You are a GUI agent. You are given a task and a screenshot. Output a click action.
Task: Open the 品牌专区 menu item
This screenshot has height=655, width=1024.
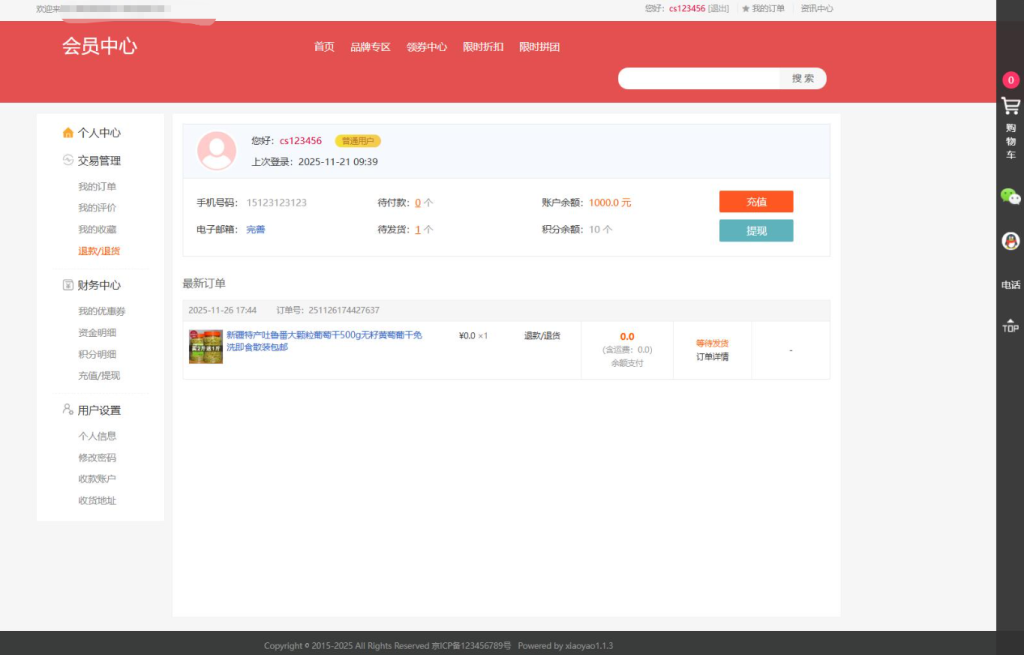tap(372, 46)
